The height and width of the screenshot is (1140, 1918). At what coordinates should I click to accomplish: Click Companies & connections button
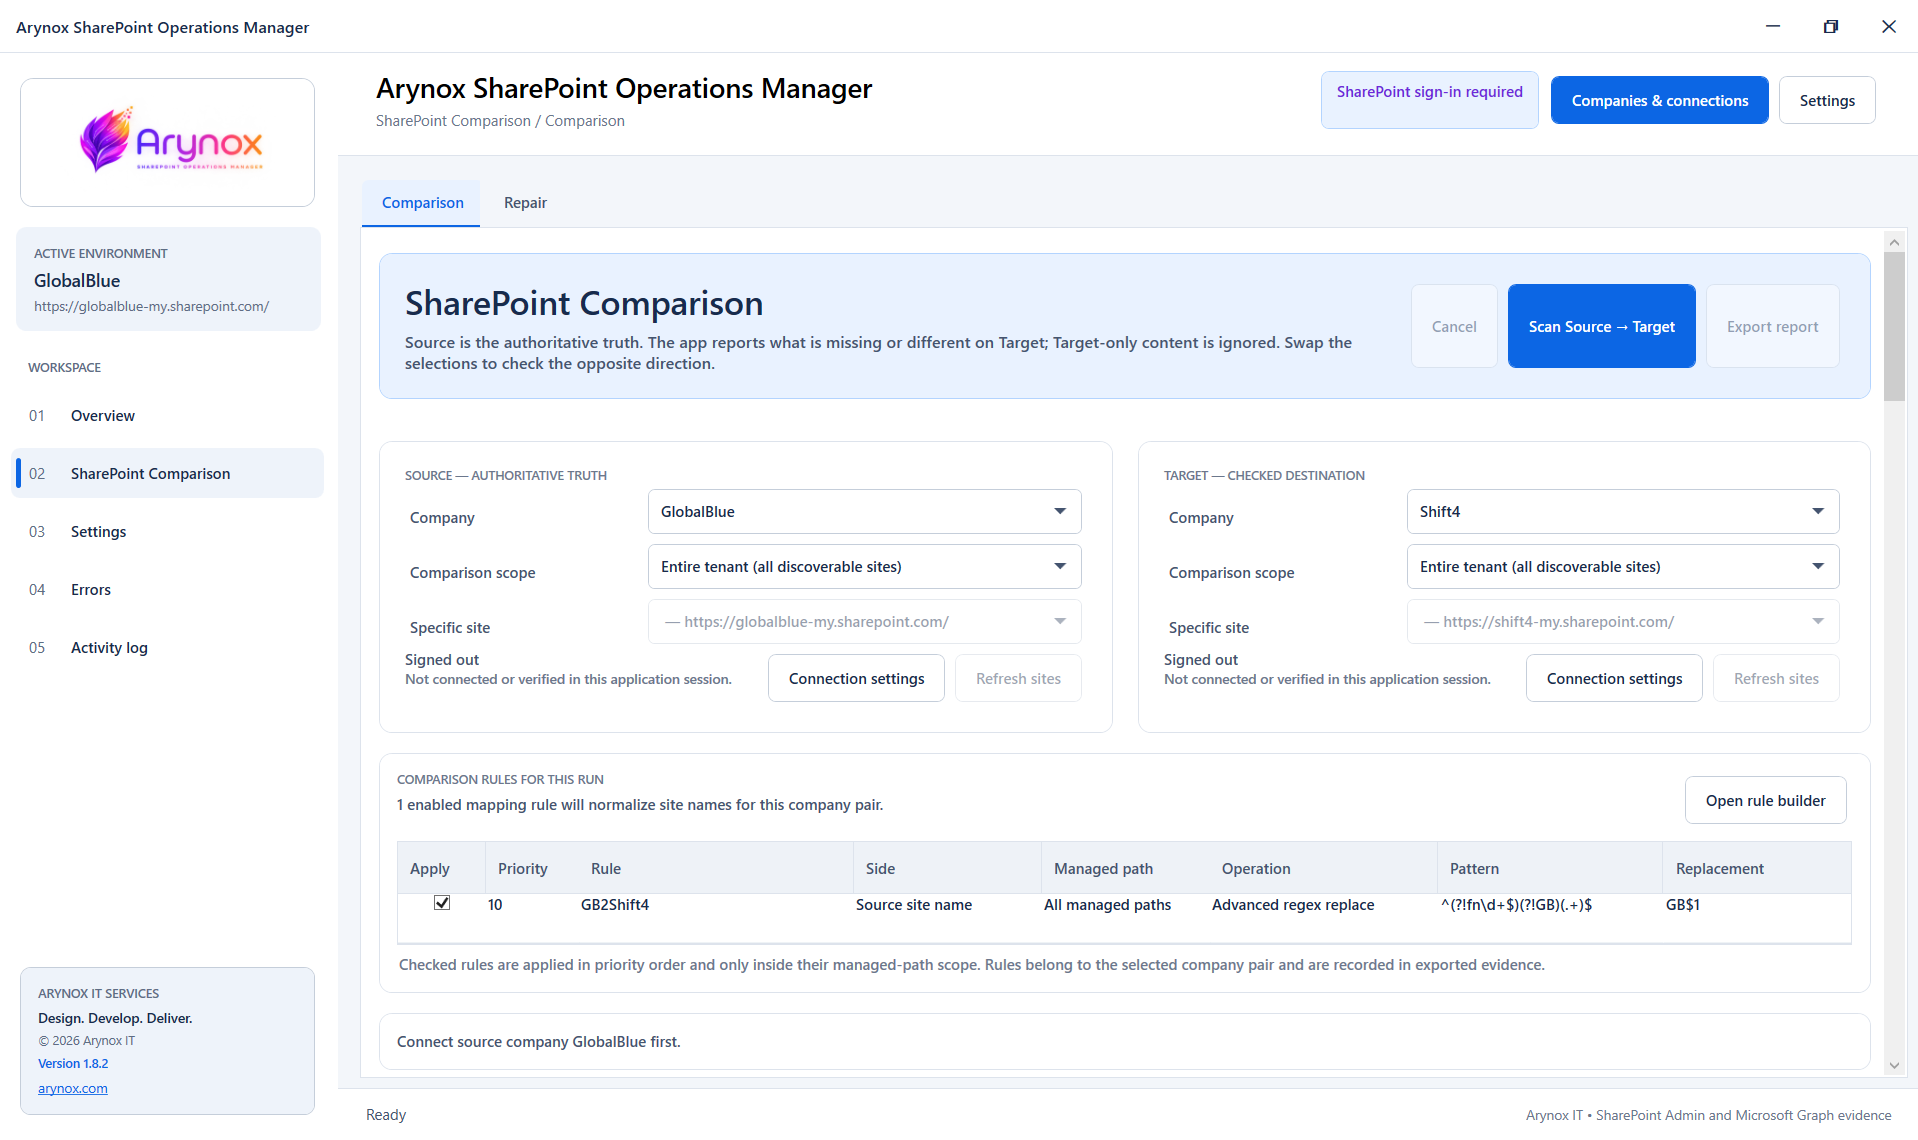1659,101
